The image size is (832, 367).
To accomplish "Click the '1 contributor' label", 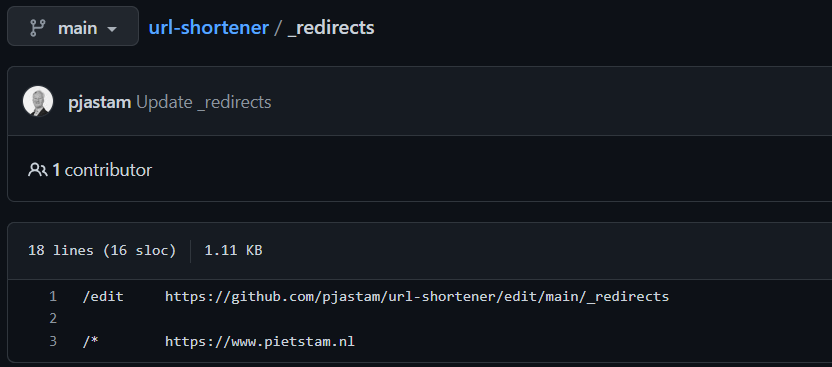I will [x=102, y=170].
